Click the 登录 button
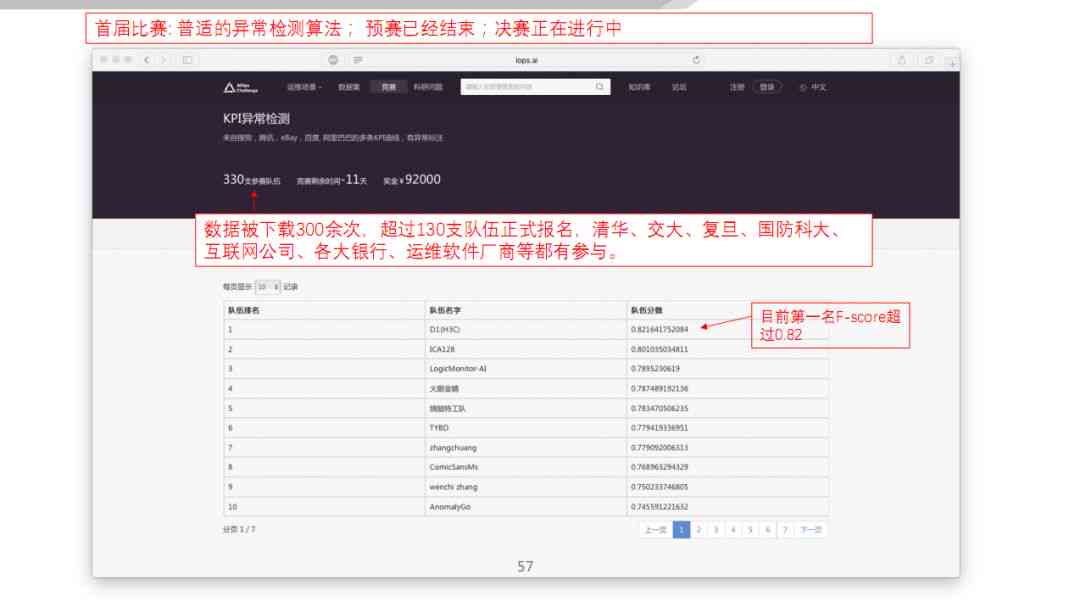Screen dimensions: 1080x607 (x=767, y=87)
